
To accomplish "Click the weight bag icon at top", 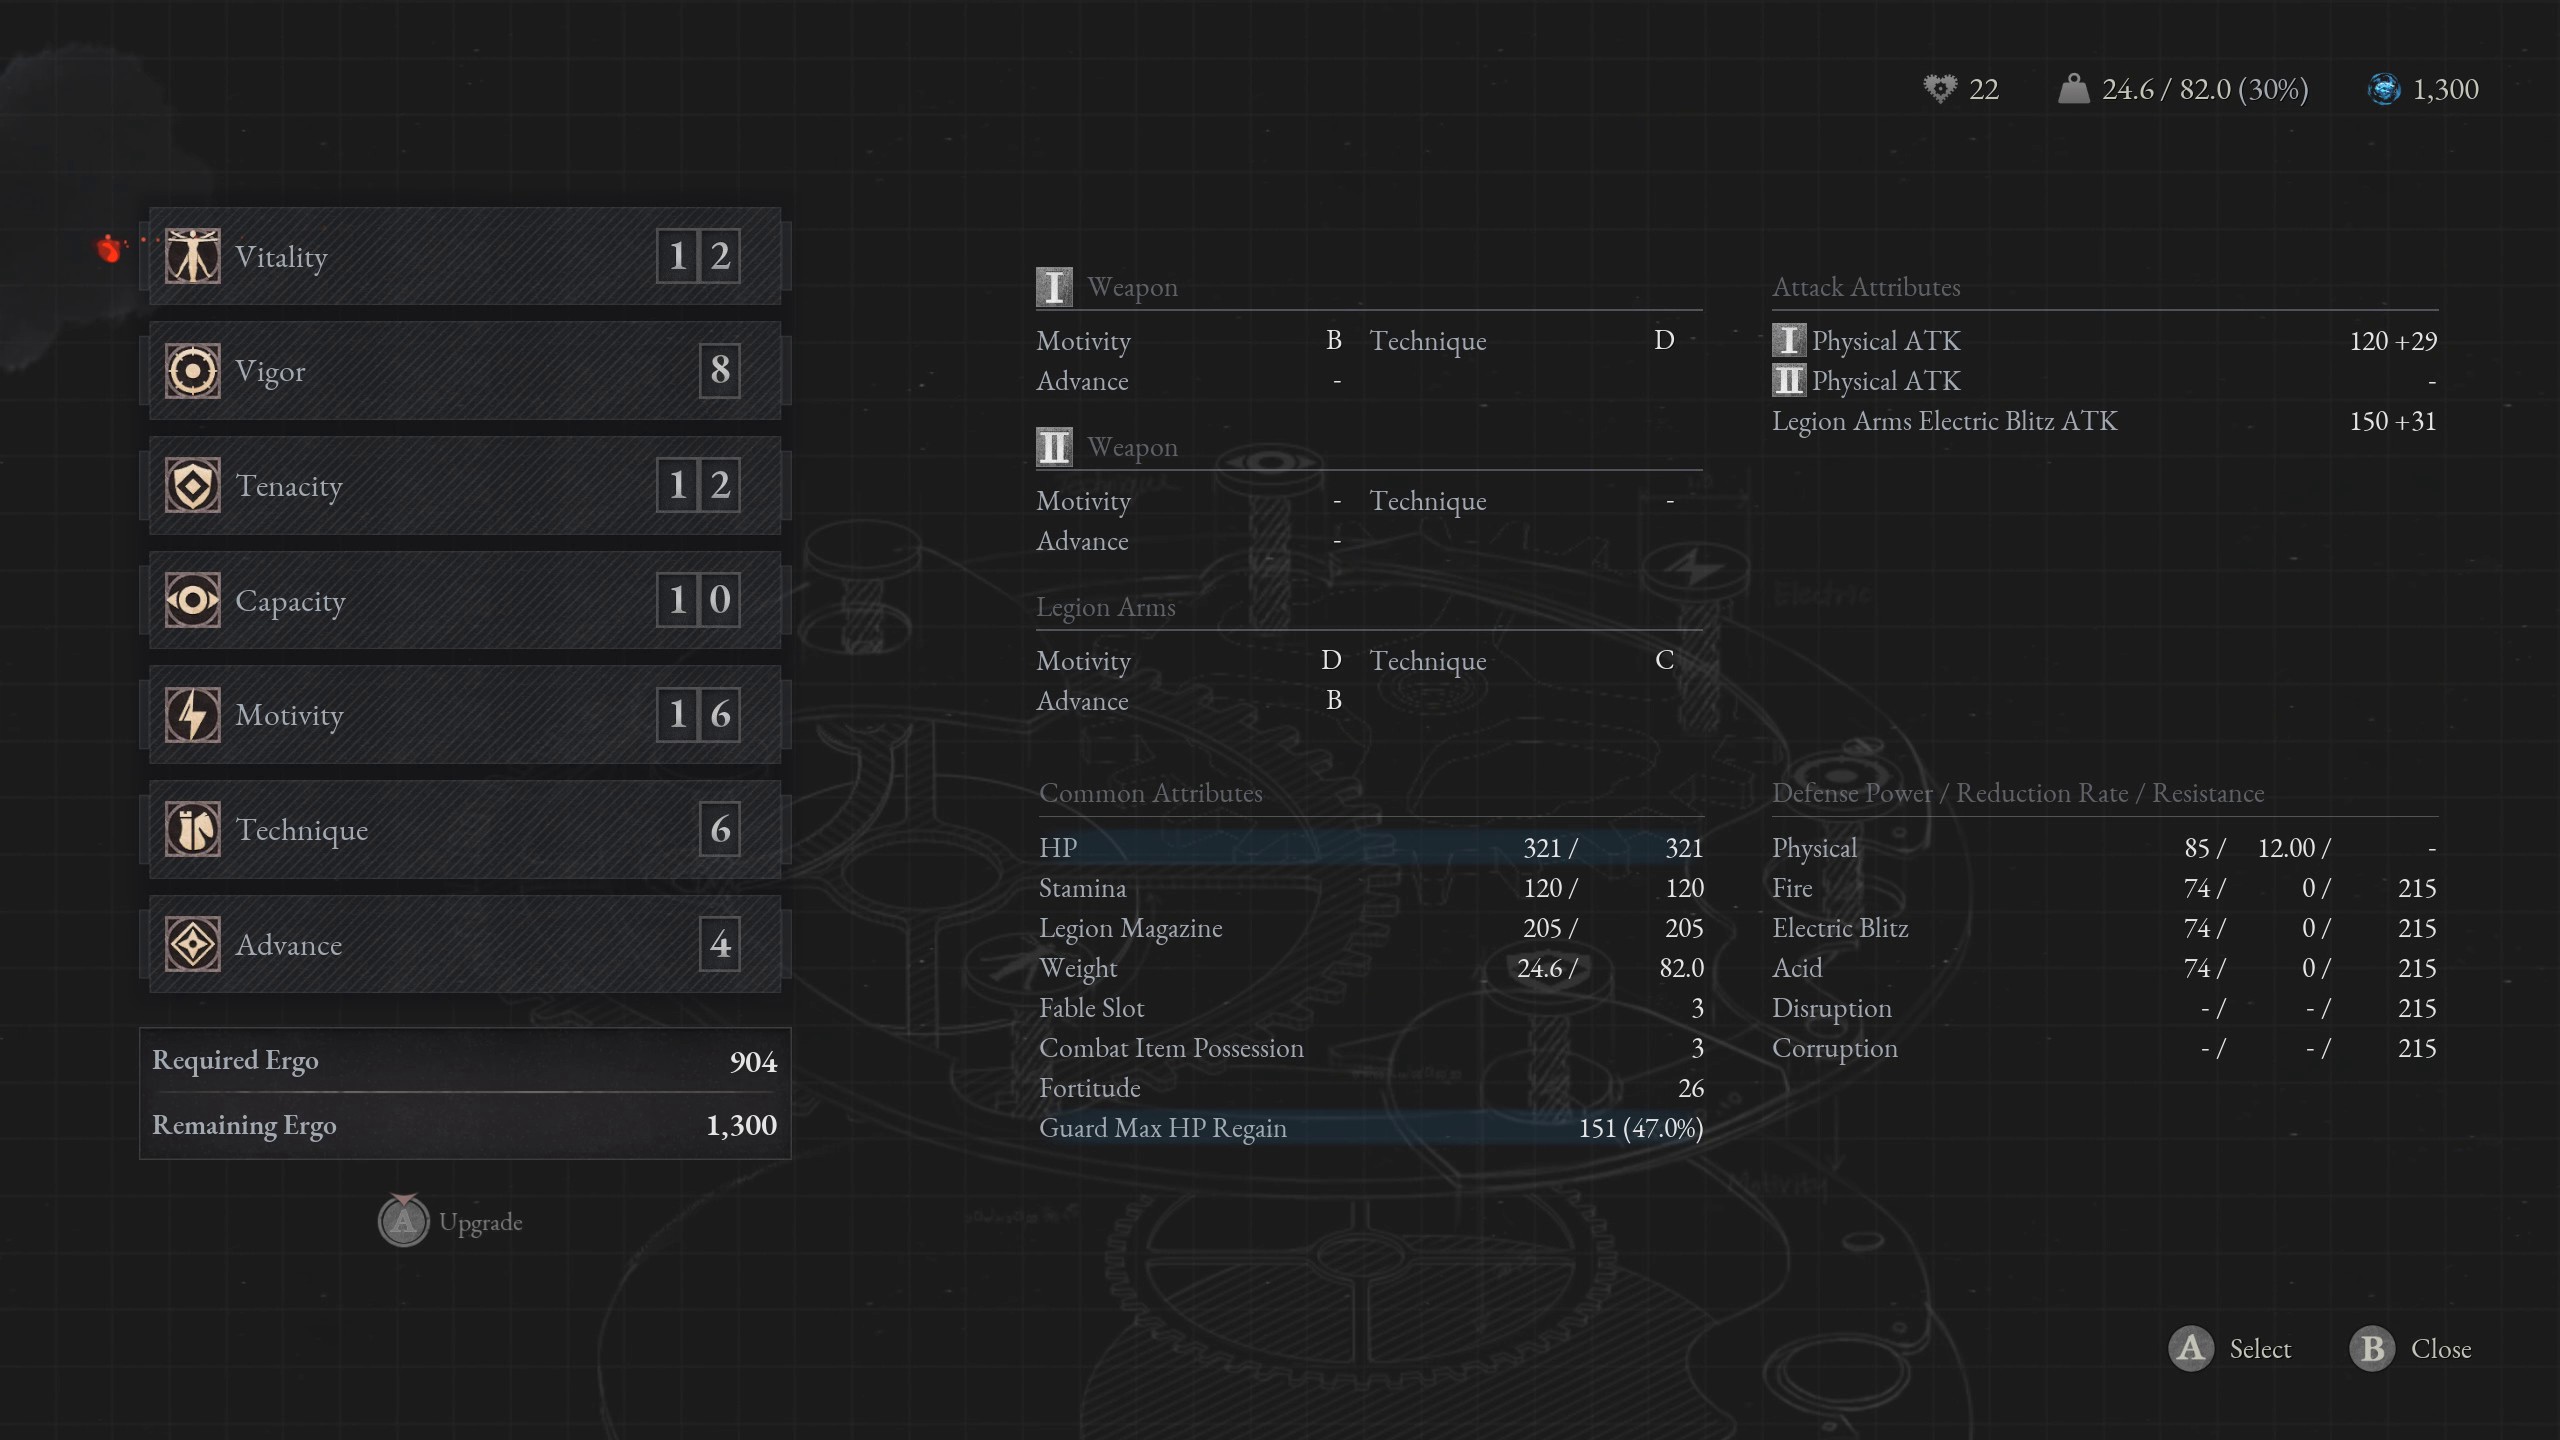I will [x=2073, y=89].
